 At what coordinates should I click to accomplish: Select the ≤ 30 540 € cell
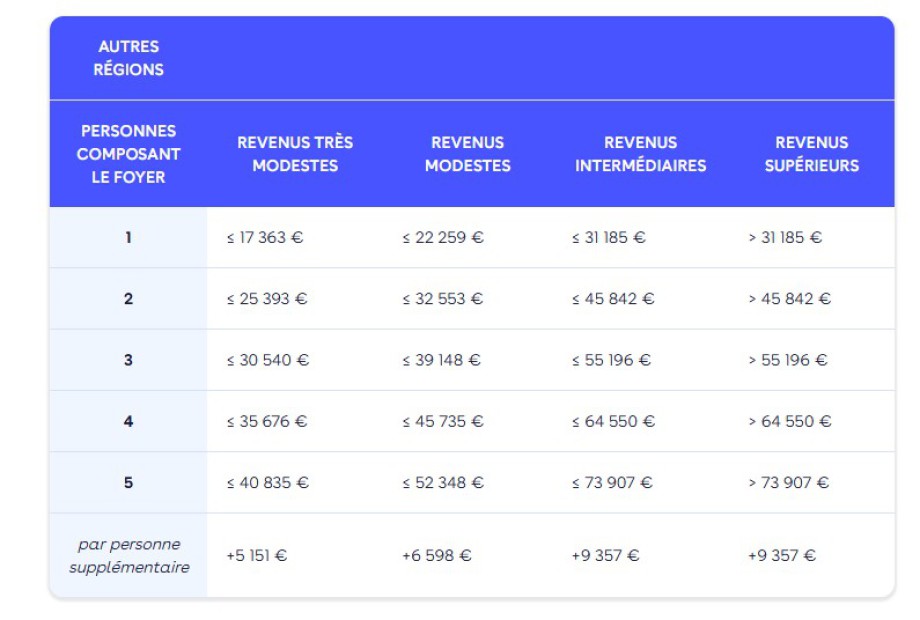[x=267, y=360]
